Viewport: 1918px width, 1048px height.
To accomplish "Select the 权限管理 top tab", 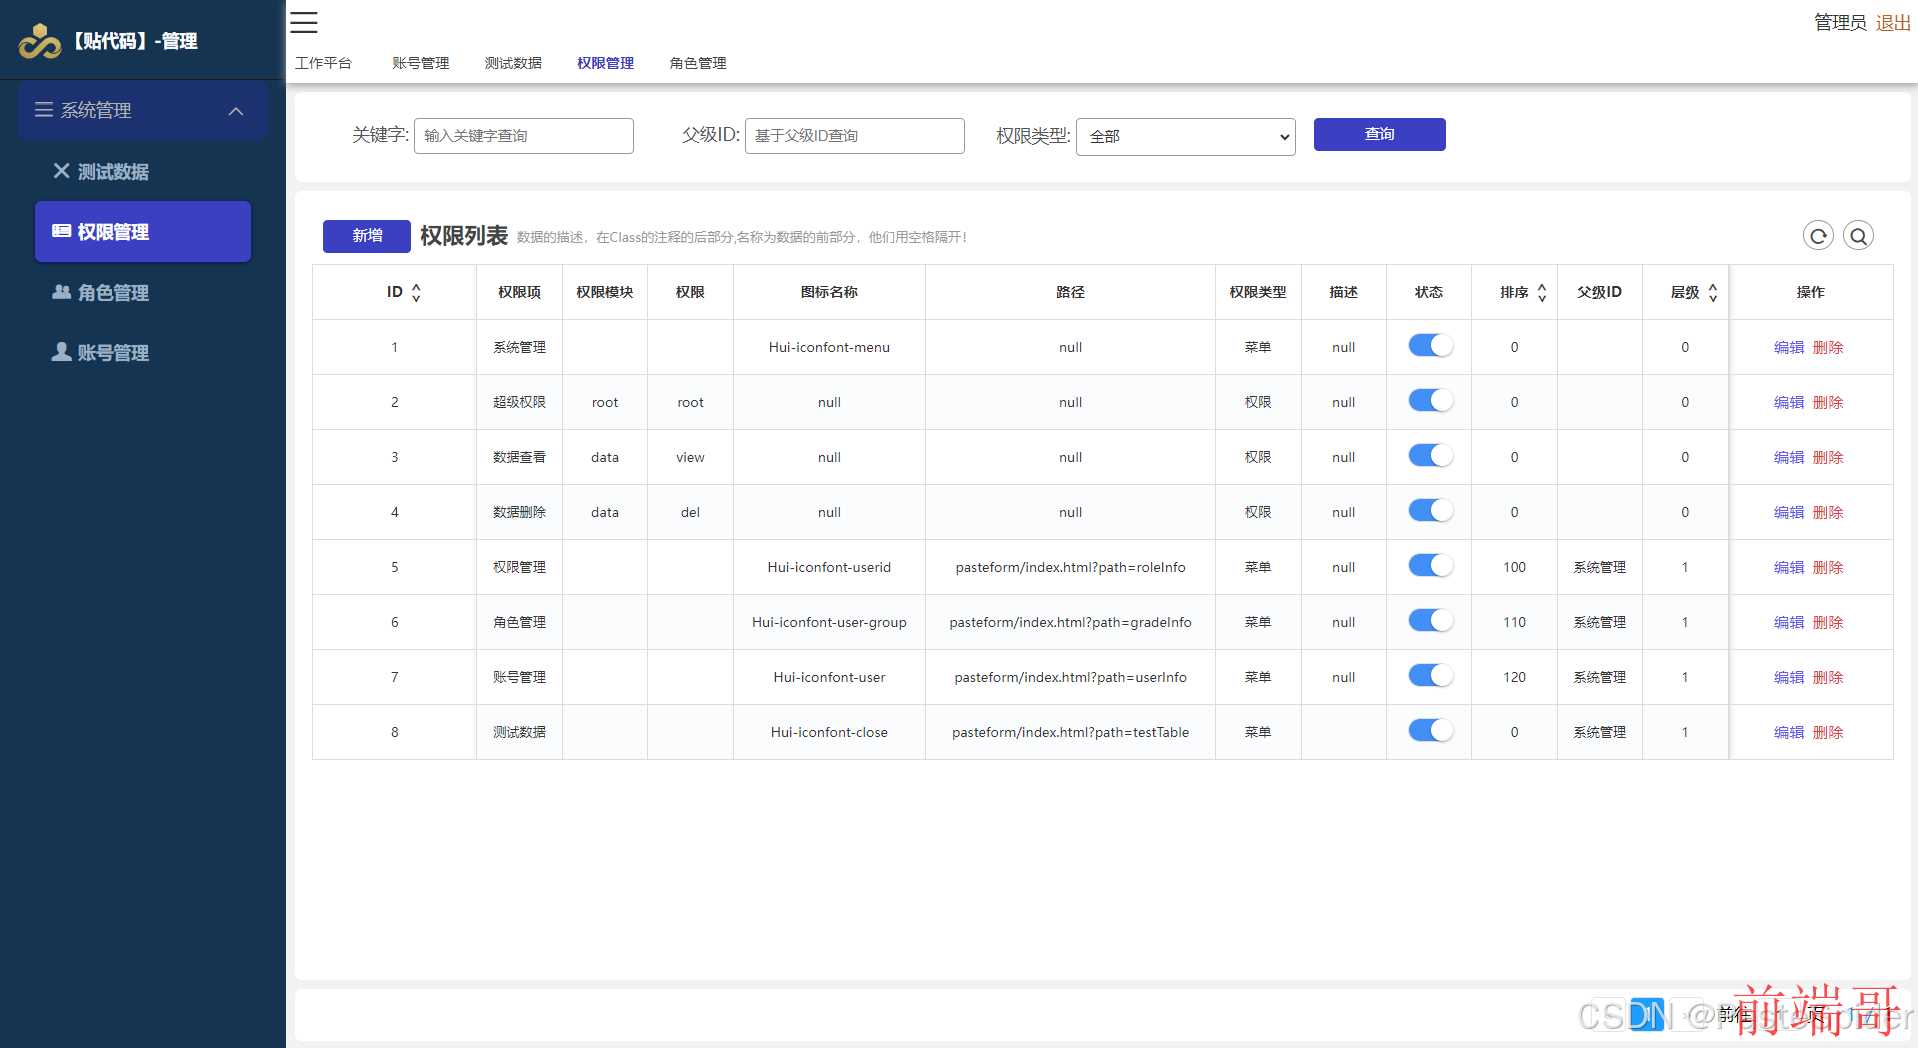I will click(605, 63).
